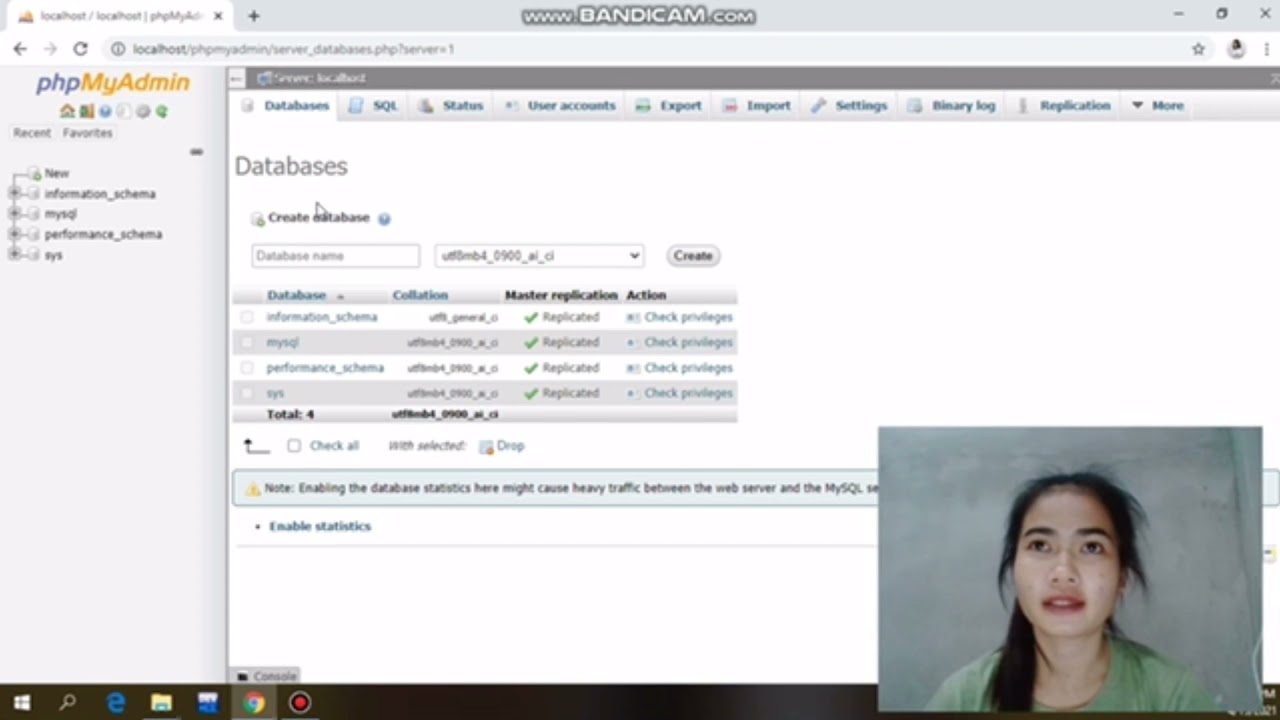The width and height of the screenshot is (1280, 720).
Task: Click the Console bar icon
Action: (x=242, y=677)
